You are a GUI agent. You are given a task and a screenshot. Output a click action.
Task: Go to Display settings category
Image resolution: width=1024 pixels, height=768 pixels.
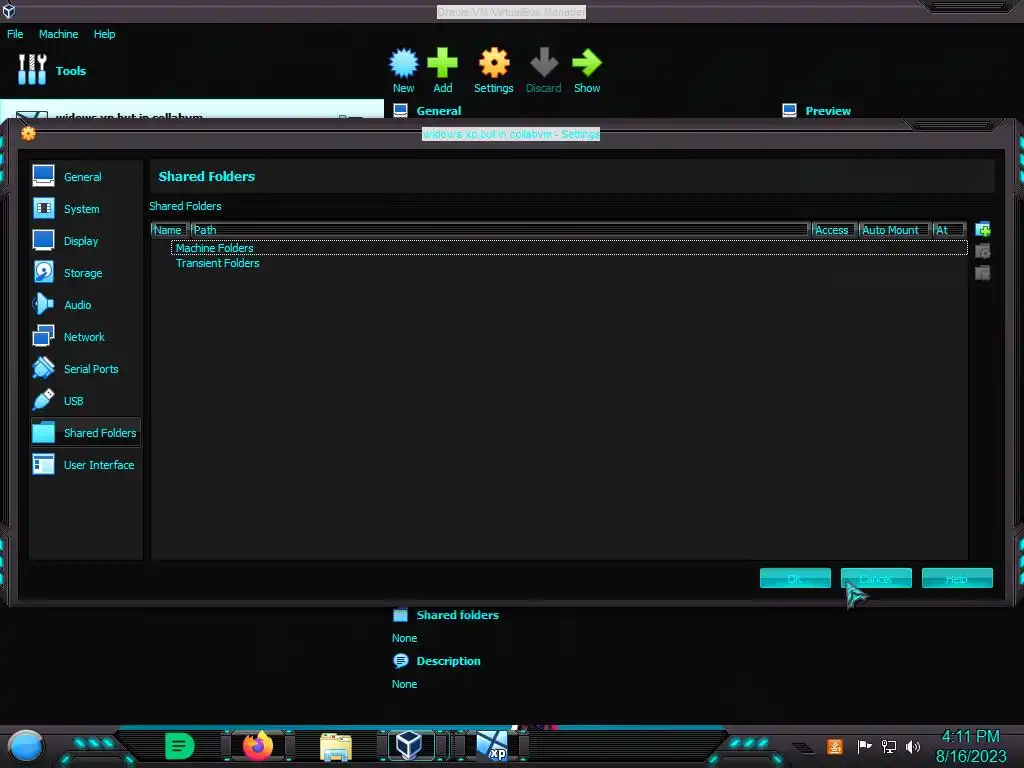pos(85,240)
